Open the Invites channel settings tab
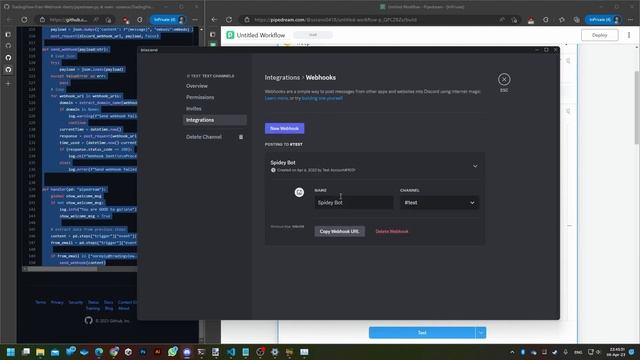This screenshot has height=360, width=640. (193, 109)
